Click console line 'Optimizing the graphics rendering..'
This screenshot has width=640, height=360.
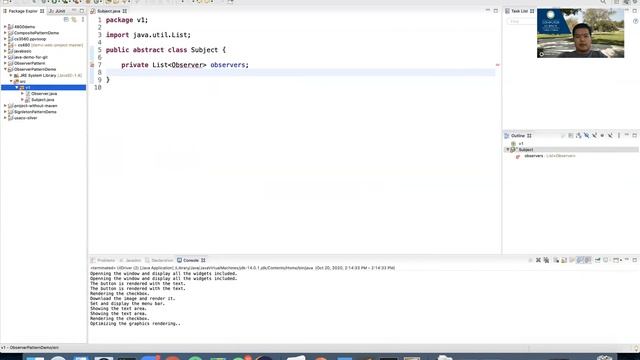tap(135, 324)
